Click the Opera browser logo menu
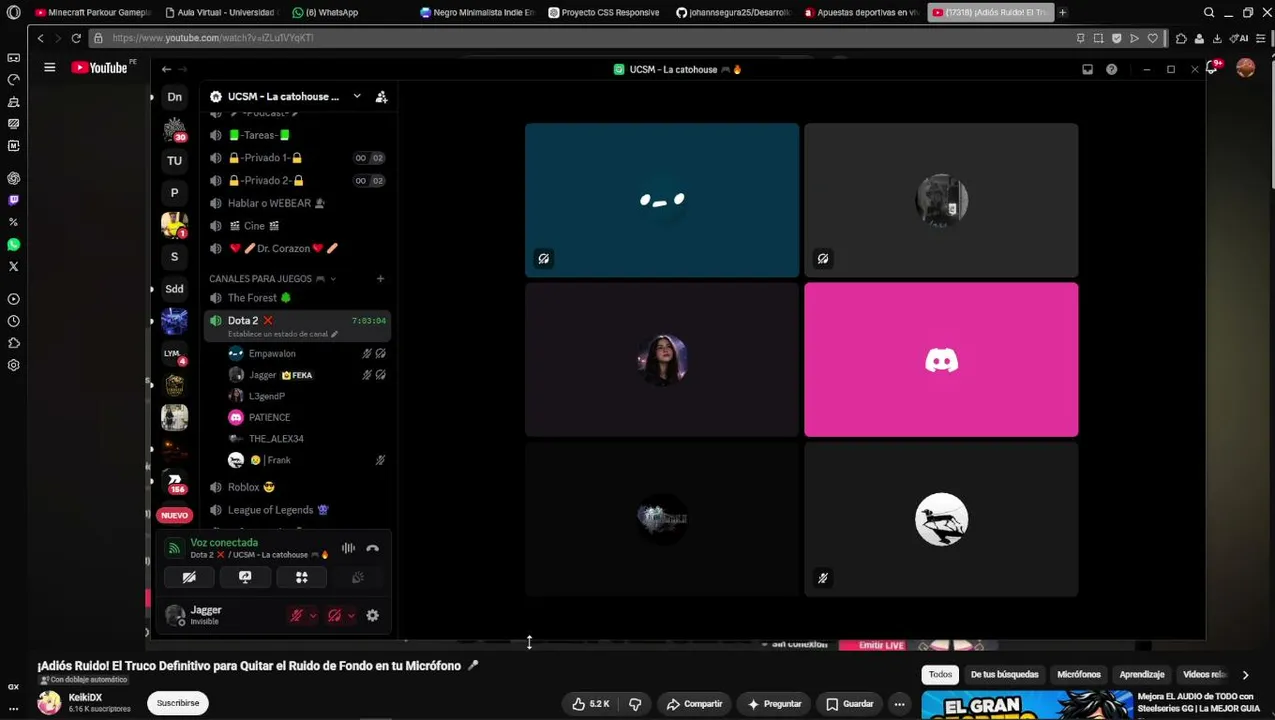Viewport: 1275px width, 720px height. 13,12
